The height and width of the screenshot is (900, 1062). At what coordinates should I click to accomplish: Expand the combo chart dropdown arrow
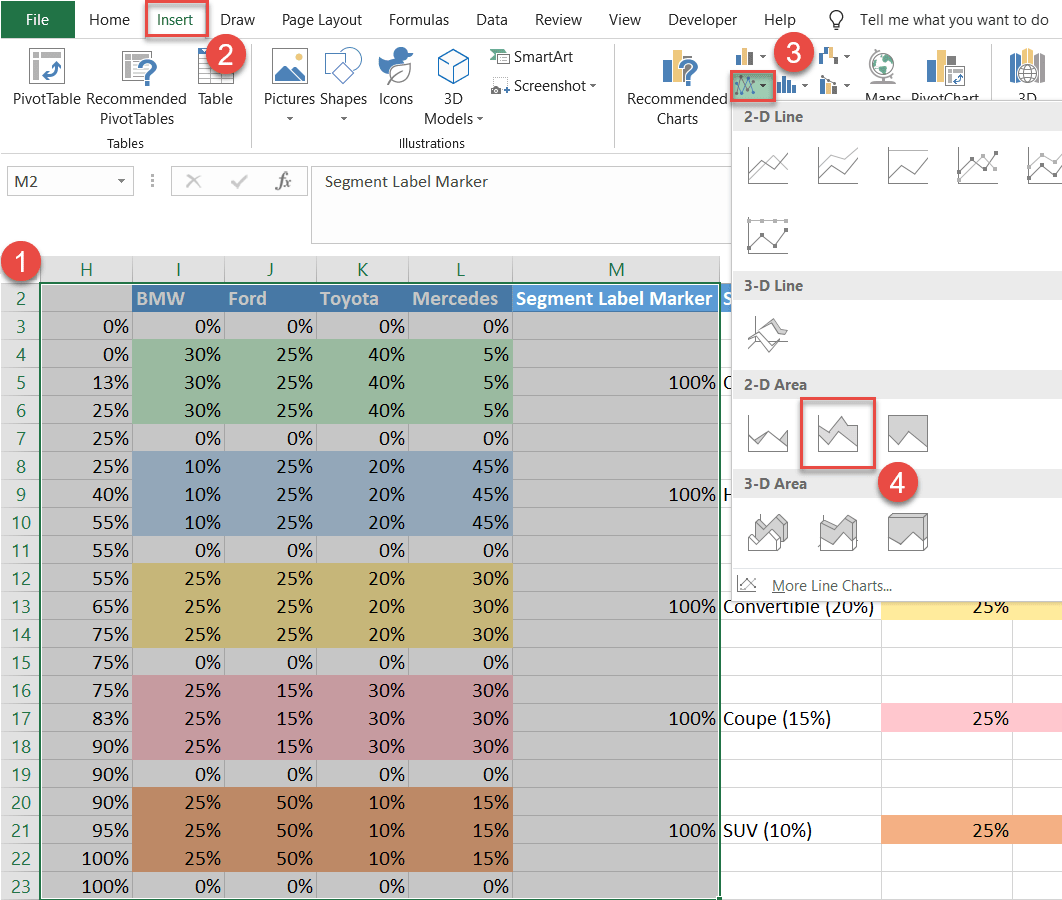[x=847, y=86]
